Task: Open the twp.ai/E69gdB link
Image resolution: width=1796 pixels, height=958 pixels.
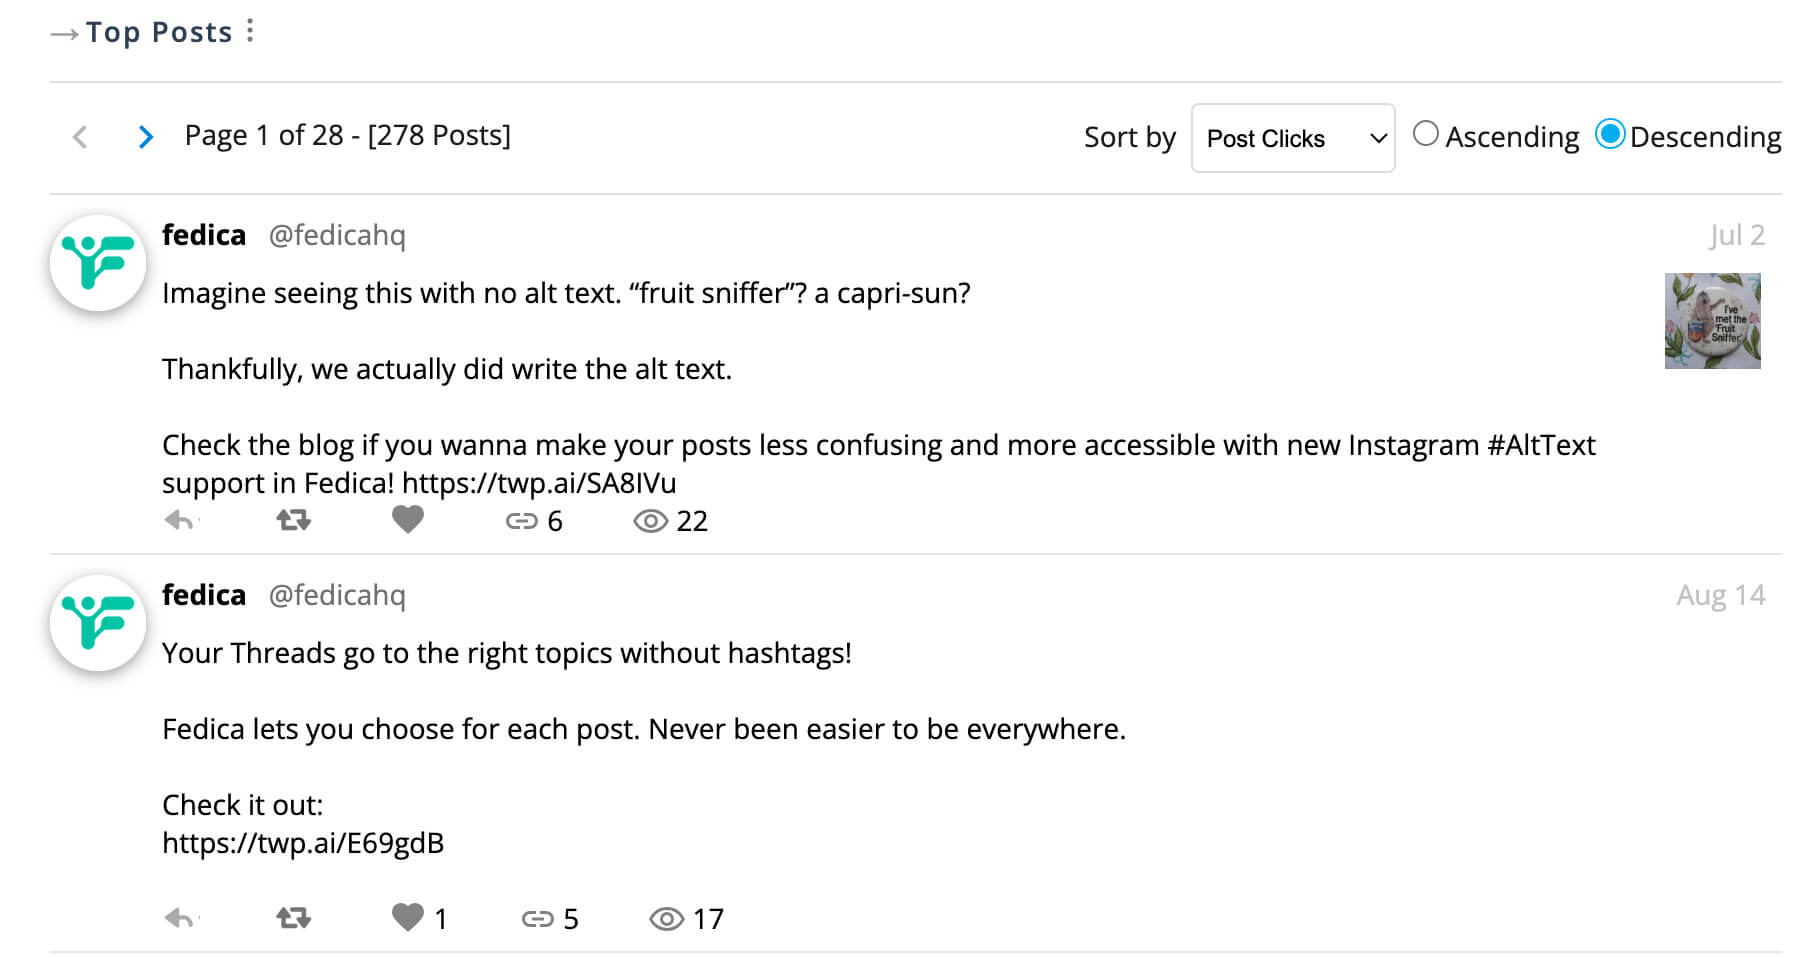Action: [x=303, y=843]
